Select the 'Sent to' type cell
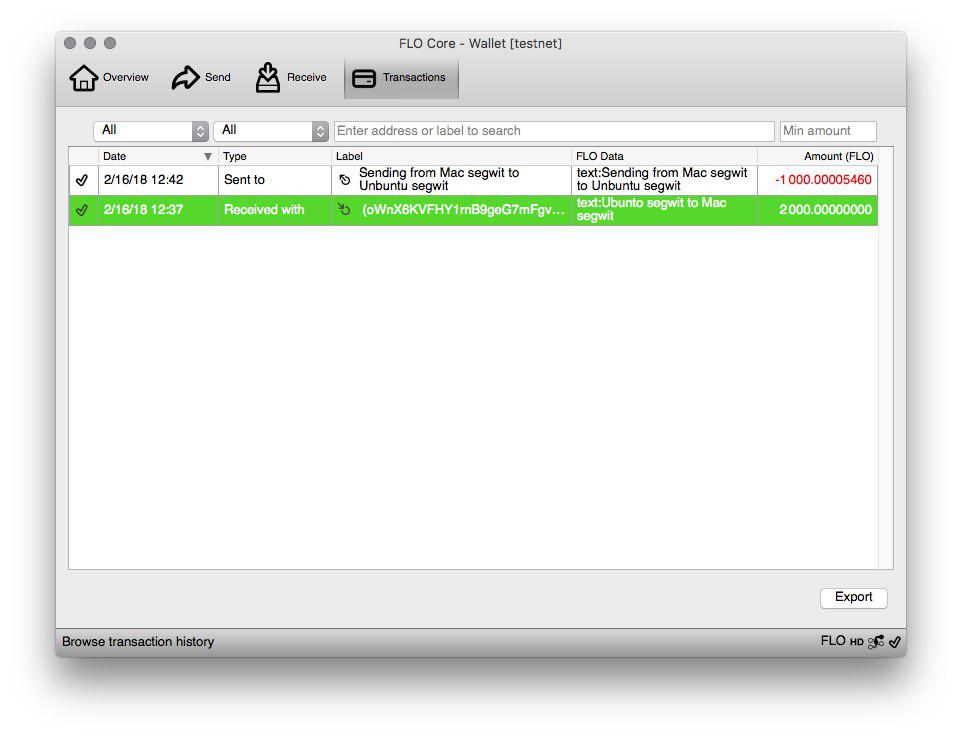This screenshot has width=962, height=737. click(274, 180)
